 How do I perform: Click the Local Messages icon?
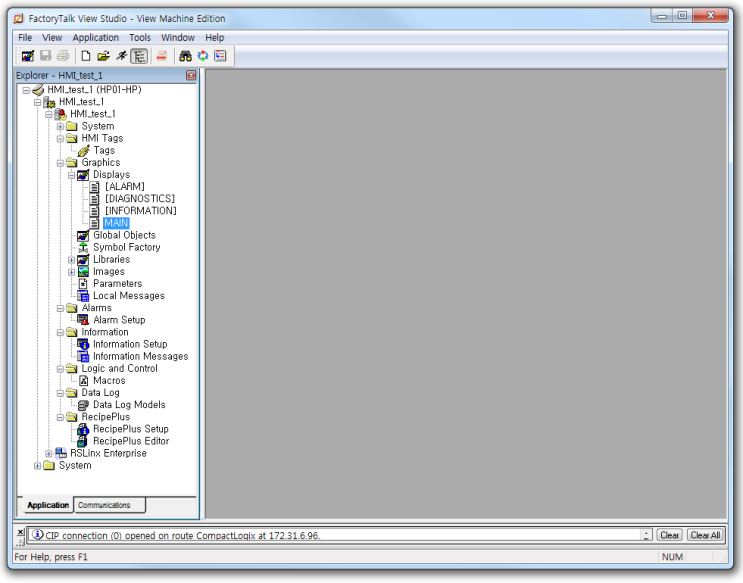(83, 296)
